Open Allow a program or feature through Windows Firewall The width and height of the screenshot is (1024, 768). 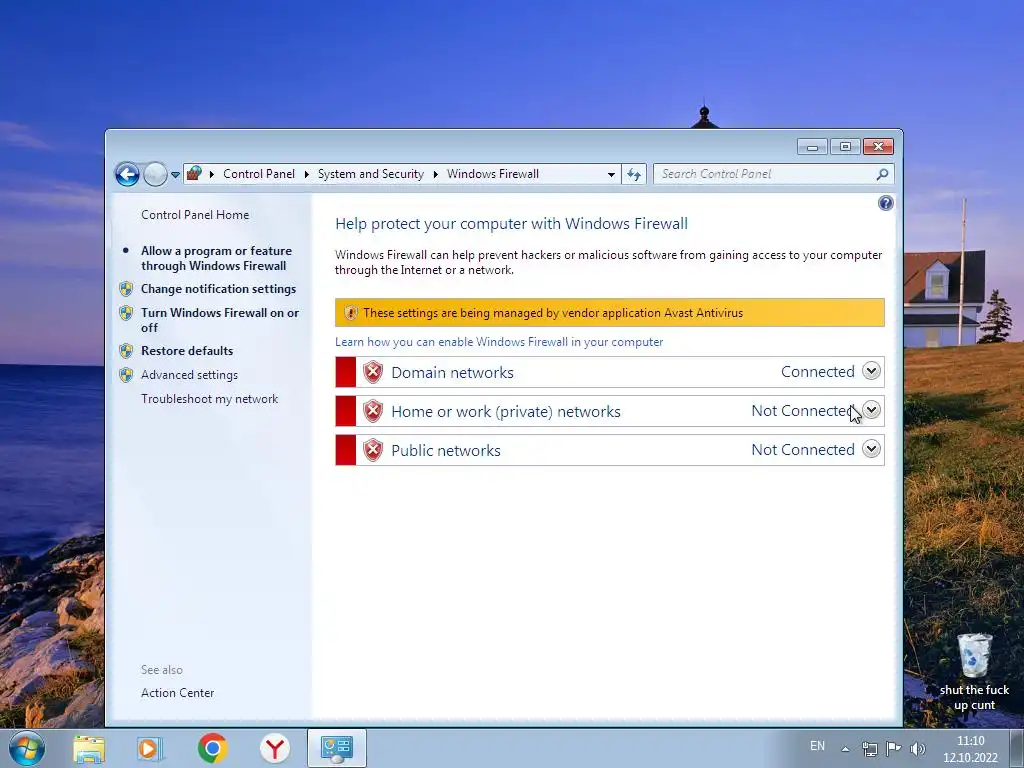[x=216, y=258]
